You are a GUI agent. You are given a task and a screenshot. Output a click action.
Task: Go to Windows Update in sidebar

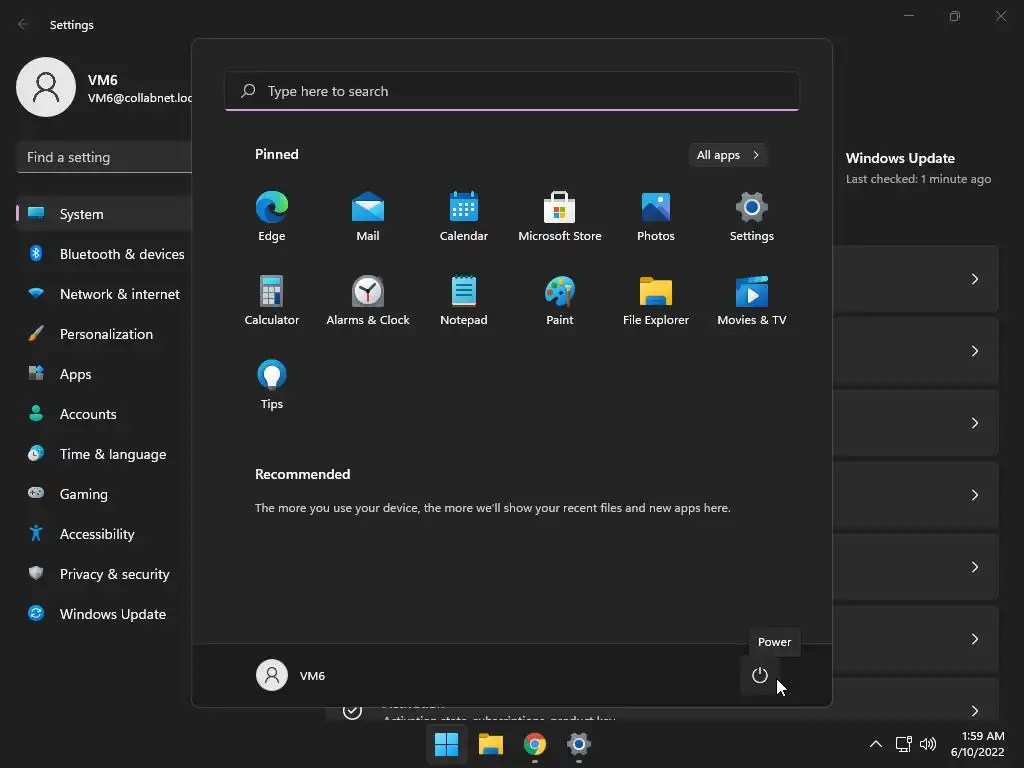click(x=104, y=614)
